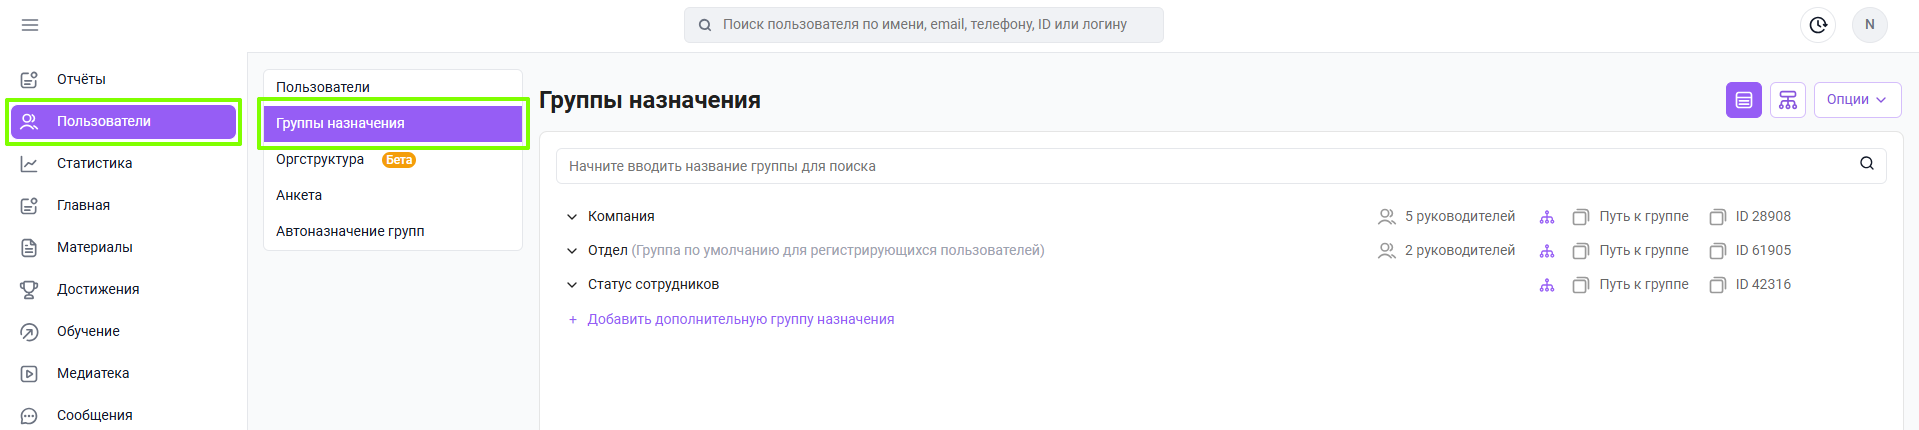The image size is (1919, 430).
Task: Expand the Статус сотрудников group
Action: [x=572, y=285]
